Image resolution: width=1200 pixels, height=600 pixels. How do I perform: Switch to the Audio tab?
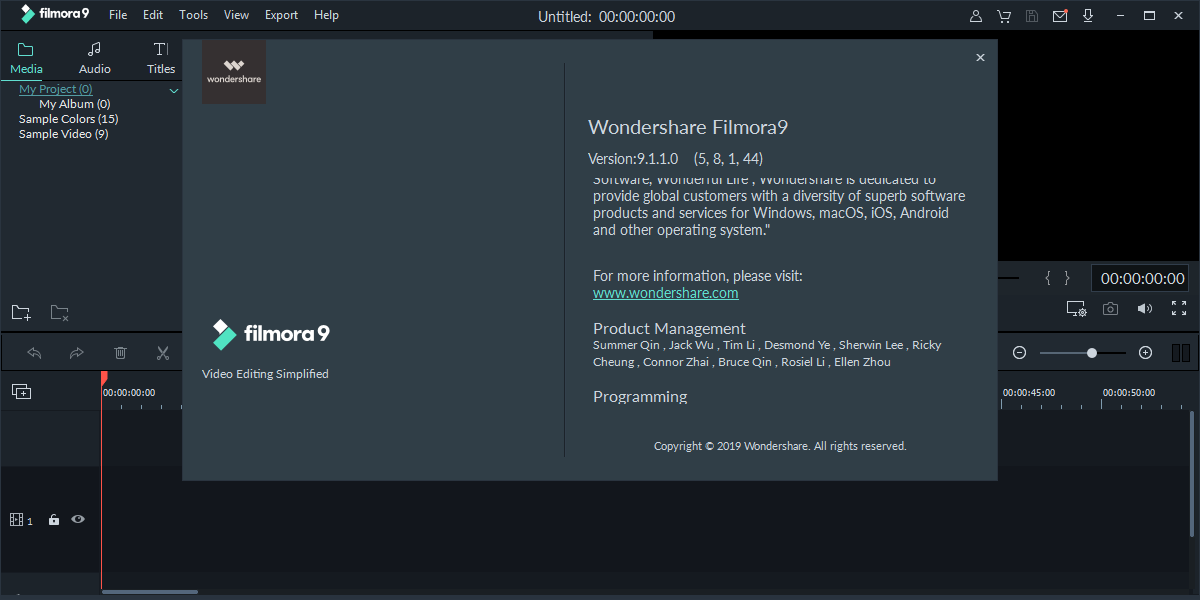tap(95, 58)
